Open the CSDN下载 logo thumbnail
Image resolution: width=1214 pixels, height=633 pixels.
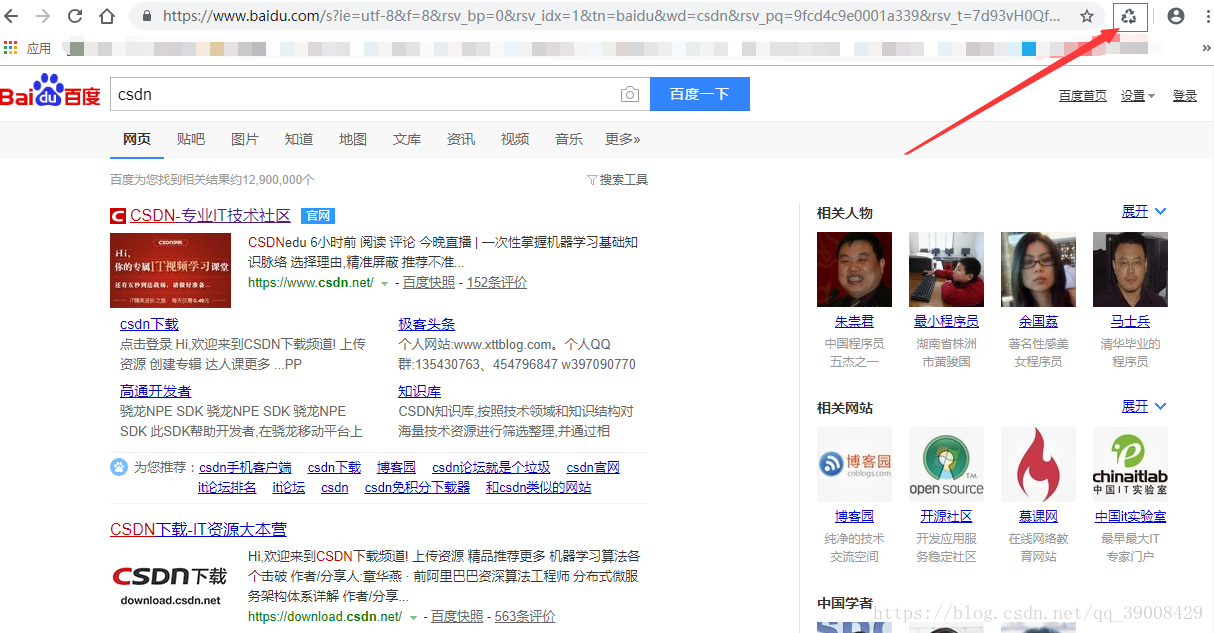pos(170,585)
